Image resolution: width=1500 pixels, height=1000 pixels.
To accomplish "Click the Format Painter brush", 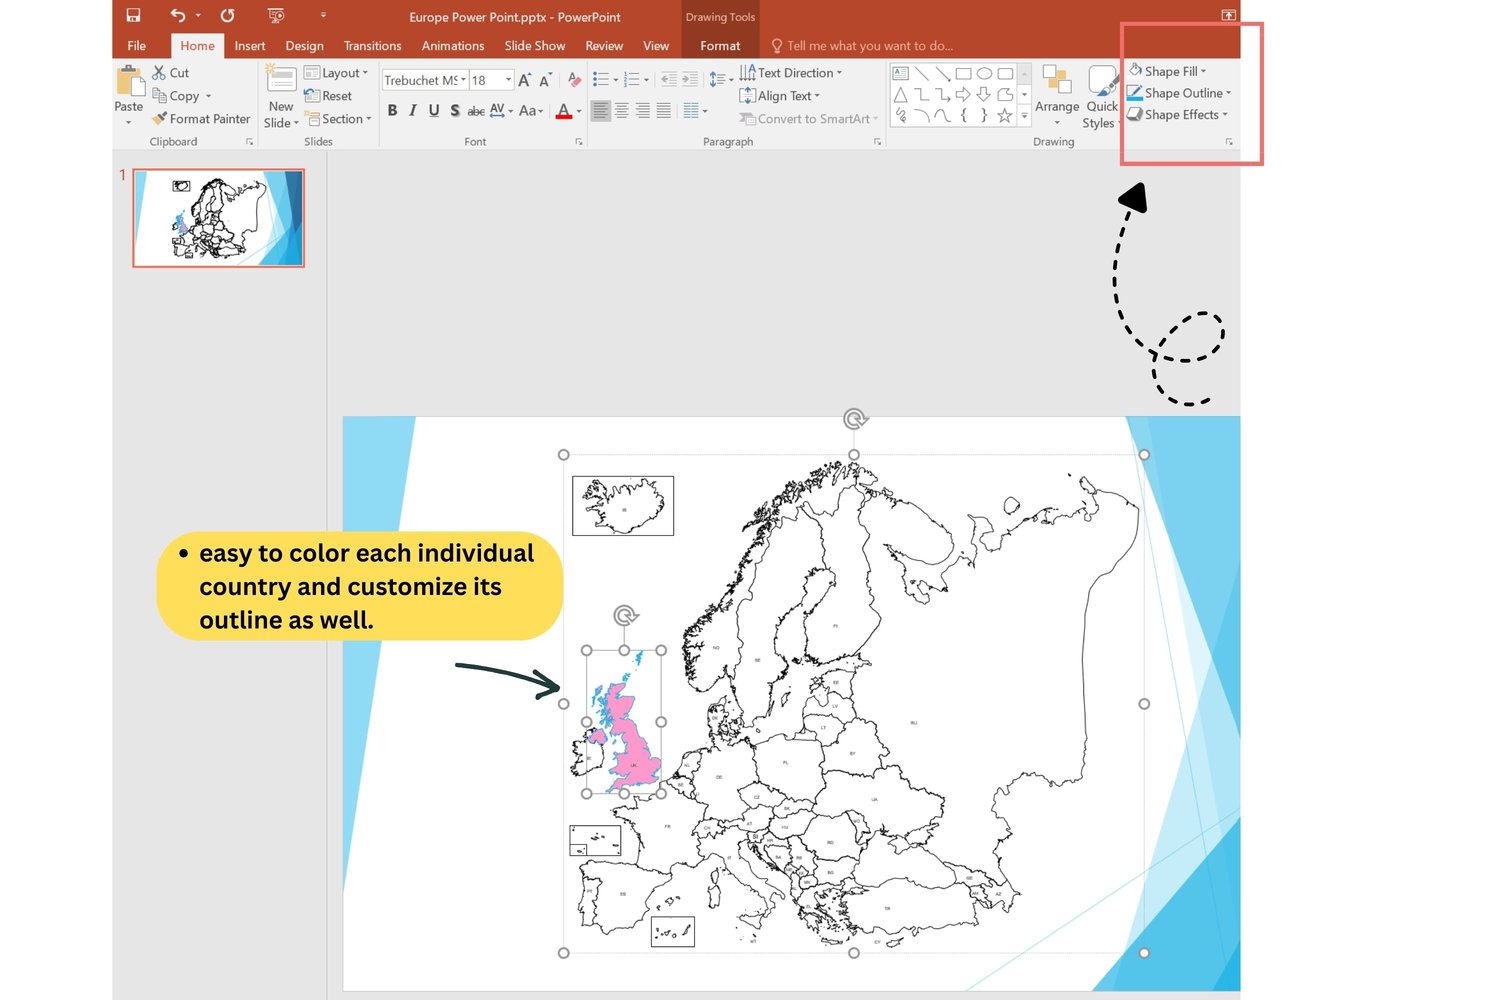I will 159,118.
